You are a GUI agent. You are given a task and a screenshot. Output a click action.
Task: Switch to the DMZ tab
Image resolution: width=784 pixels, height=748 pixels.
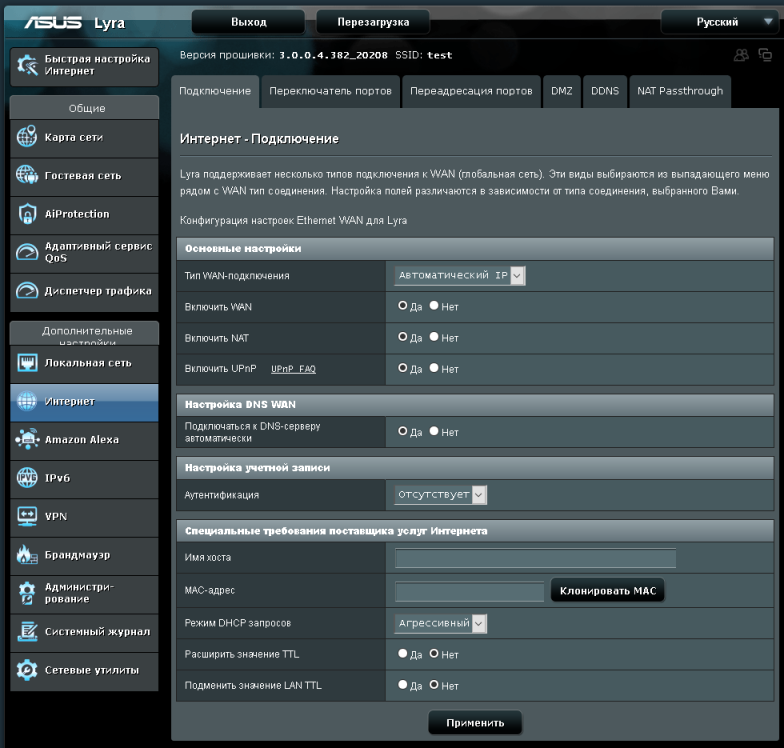point(562,91)
